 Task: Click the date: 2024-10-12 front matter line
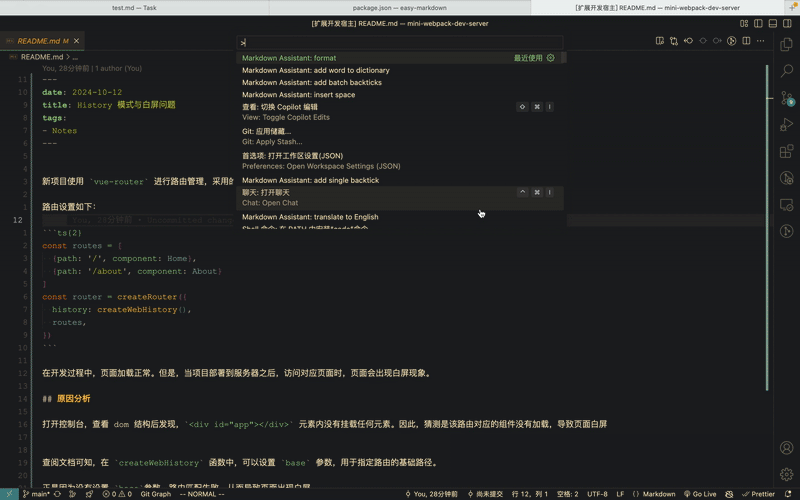pos(82,92)
